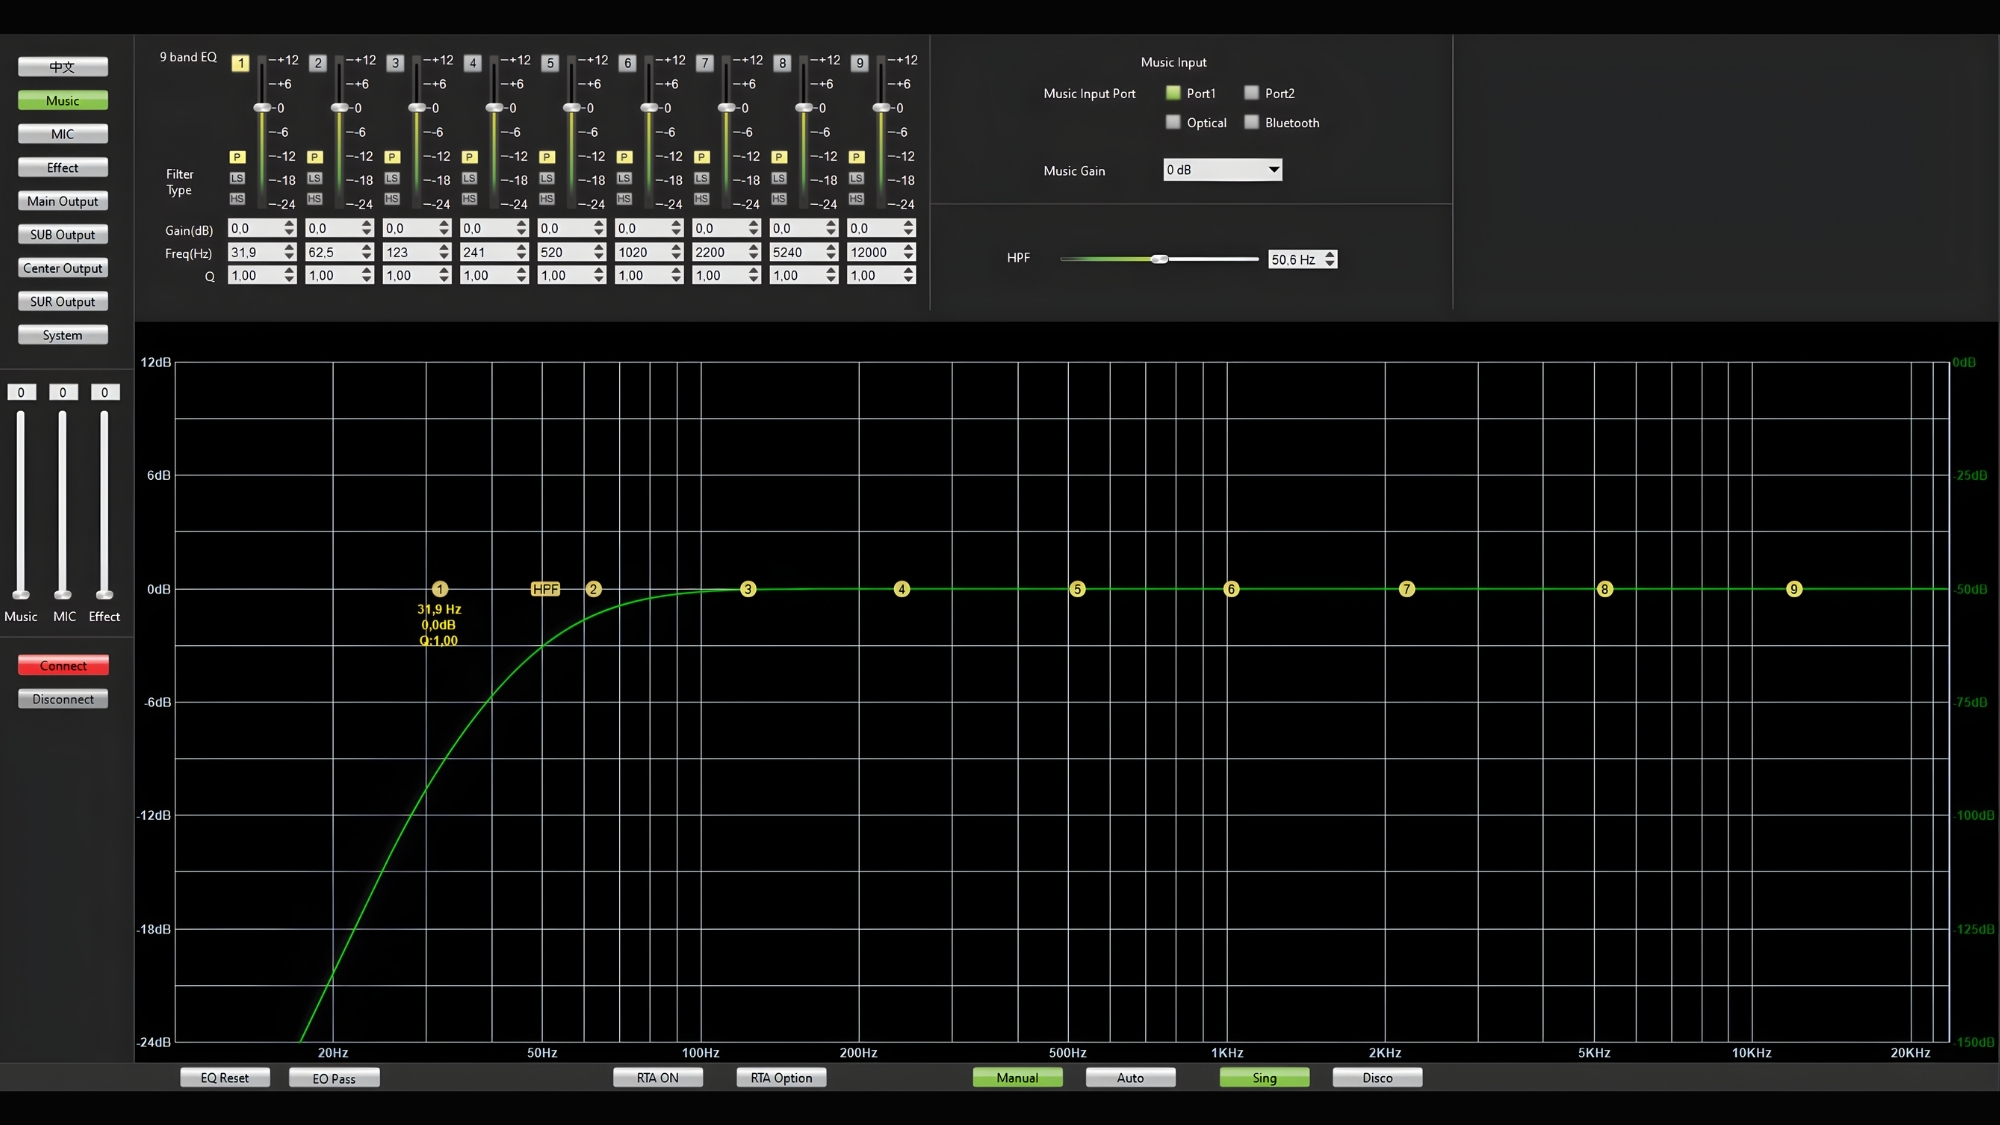Check the Optical input port
The height and width of the screenshot is (1125, 2000).
click(x=1173, y=122)
